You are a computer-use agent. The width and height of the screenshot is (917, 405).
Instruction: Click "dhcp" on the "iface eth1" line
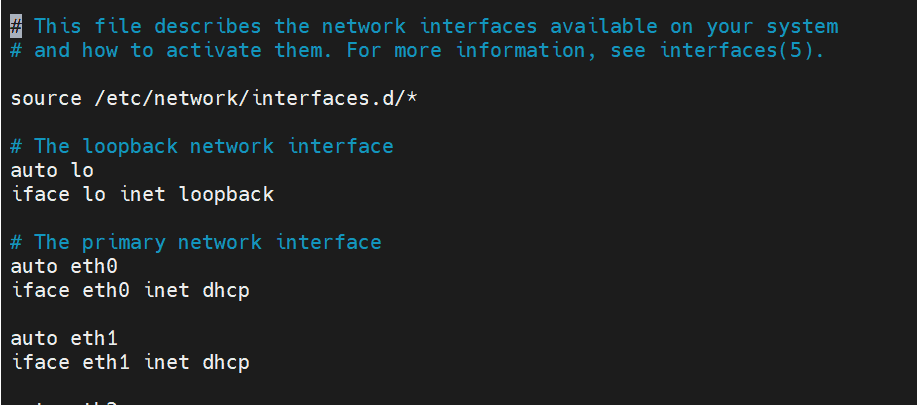[226, 362]
